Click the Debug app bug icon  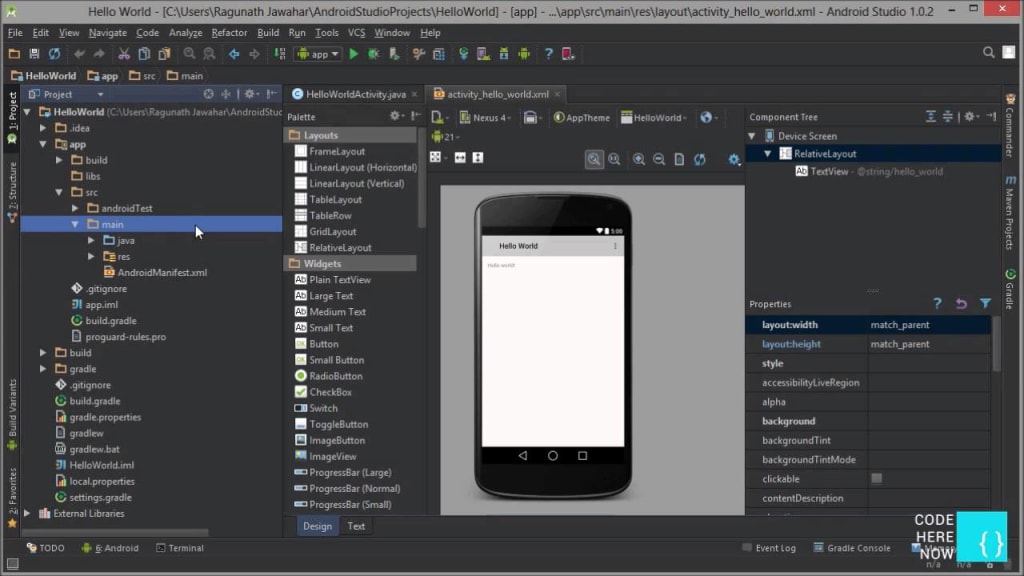(374, 54)
